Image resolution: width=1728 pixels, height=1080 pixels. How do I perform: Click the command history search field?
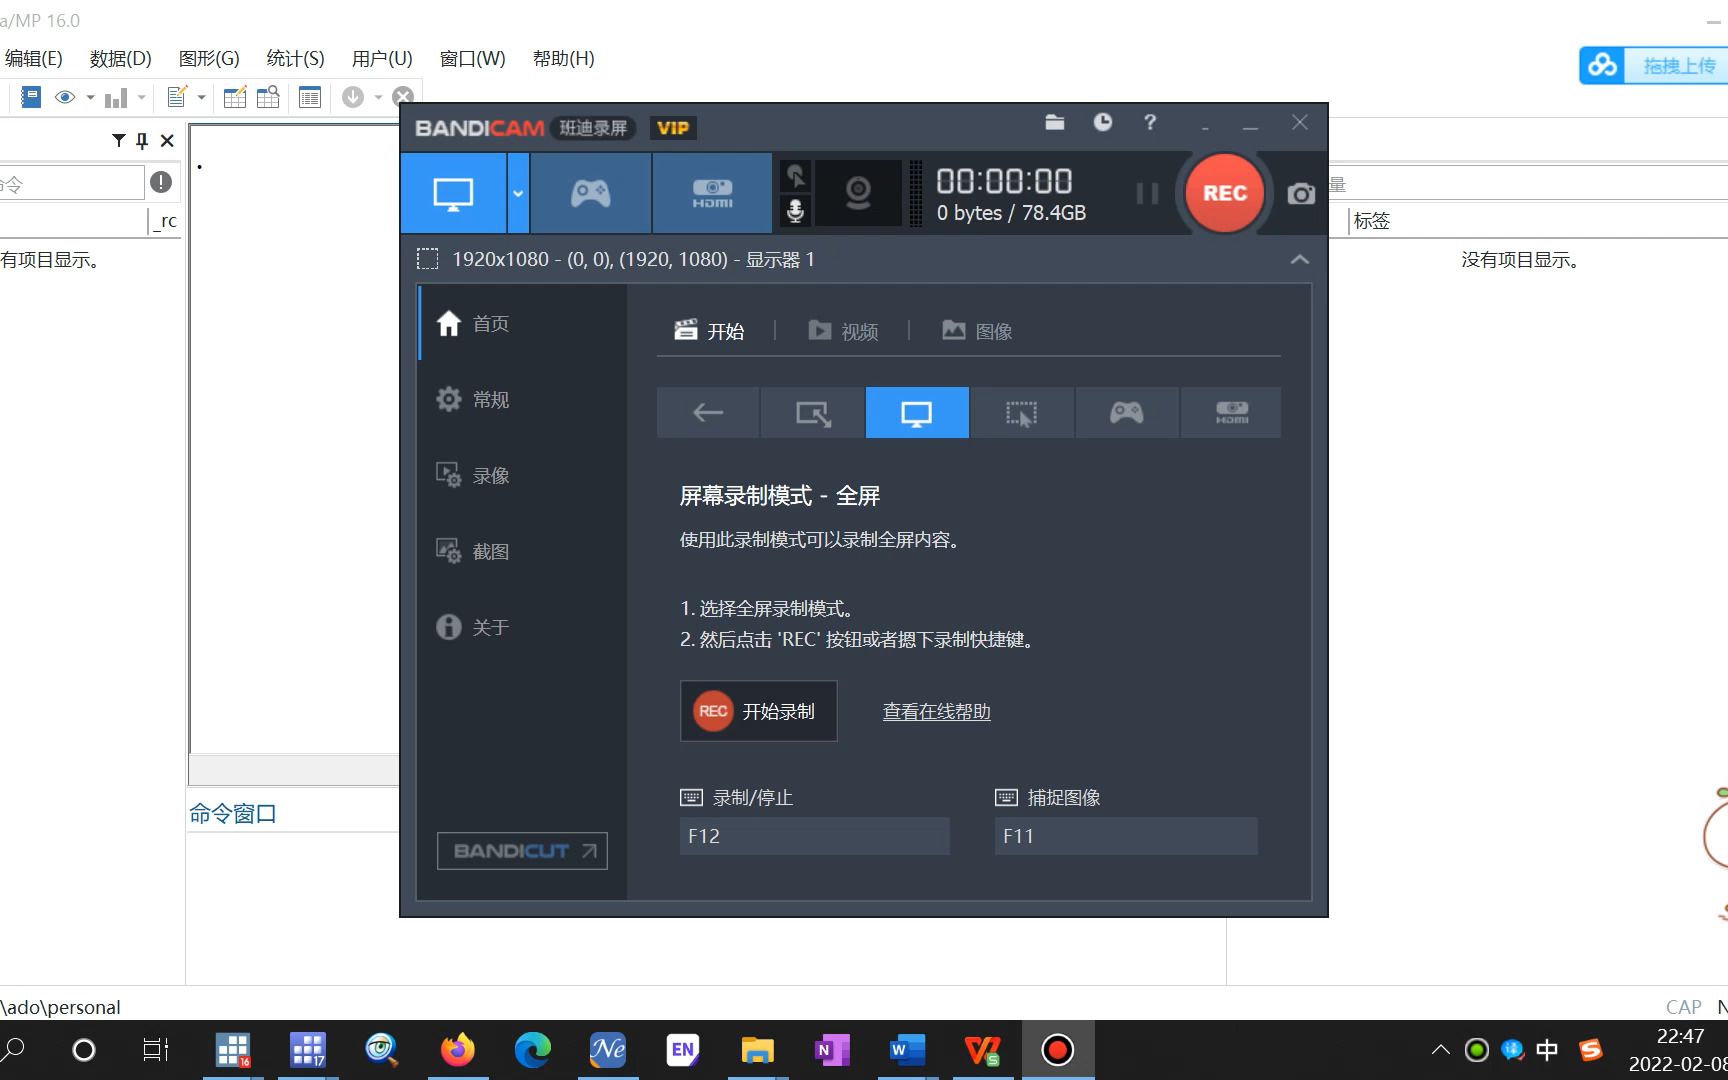[72, 183]
